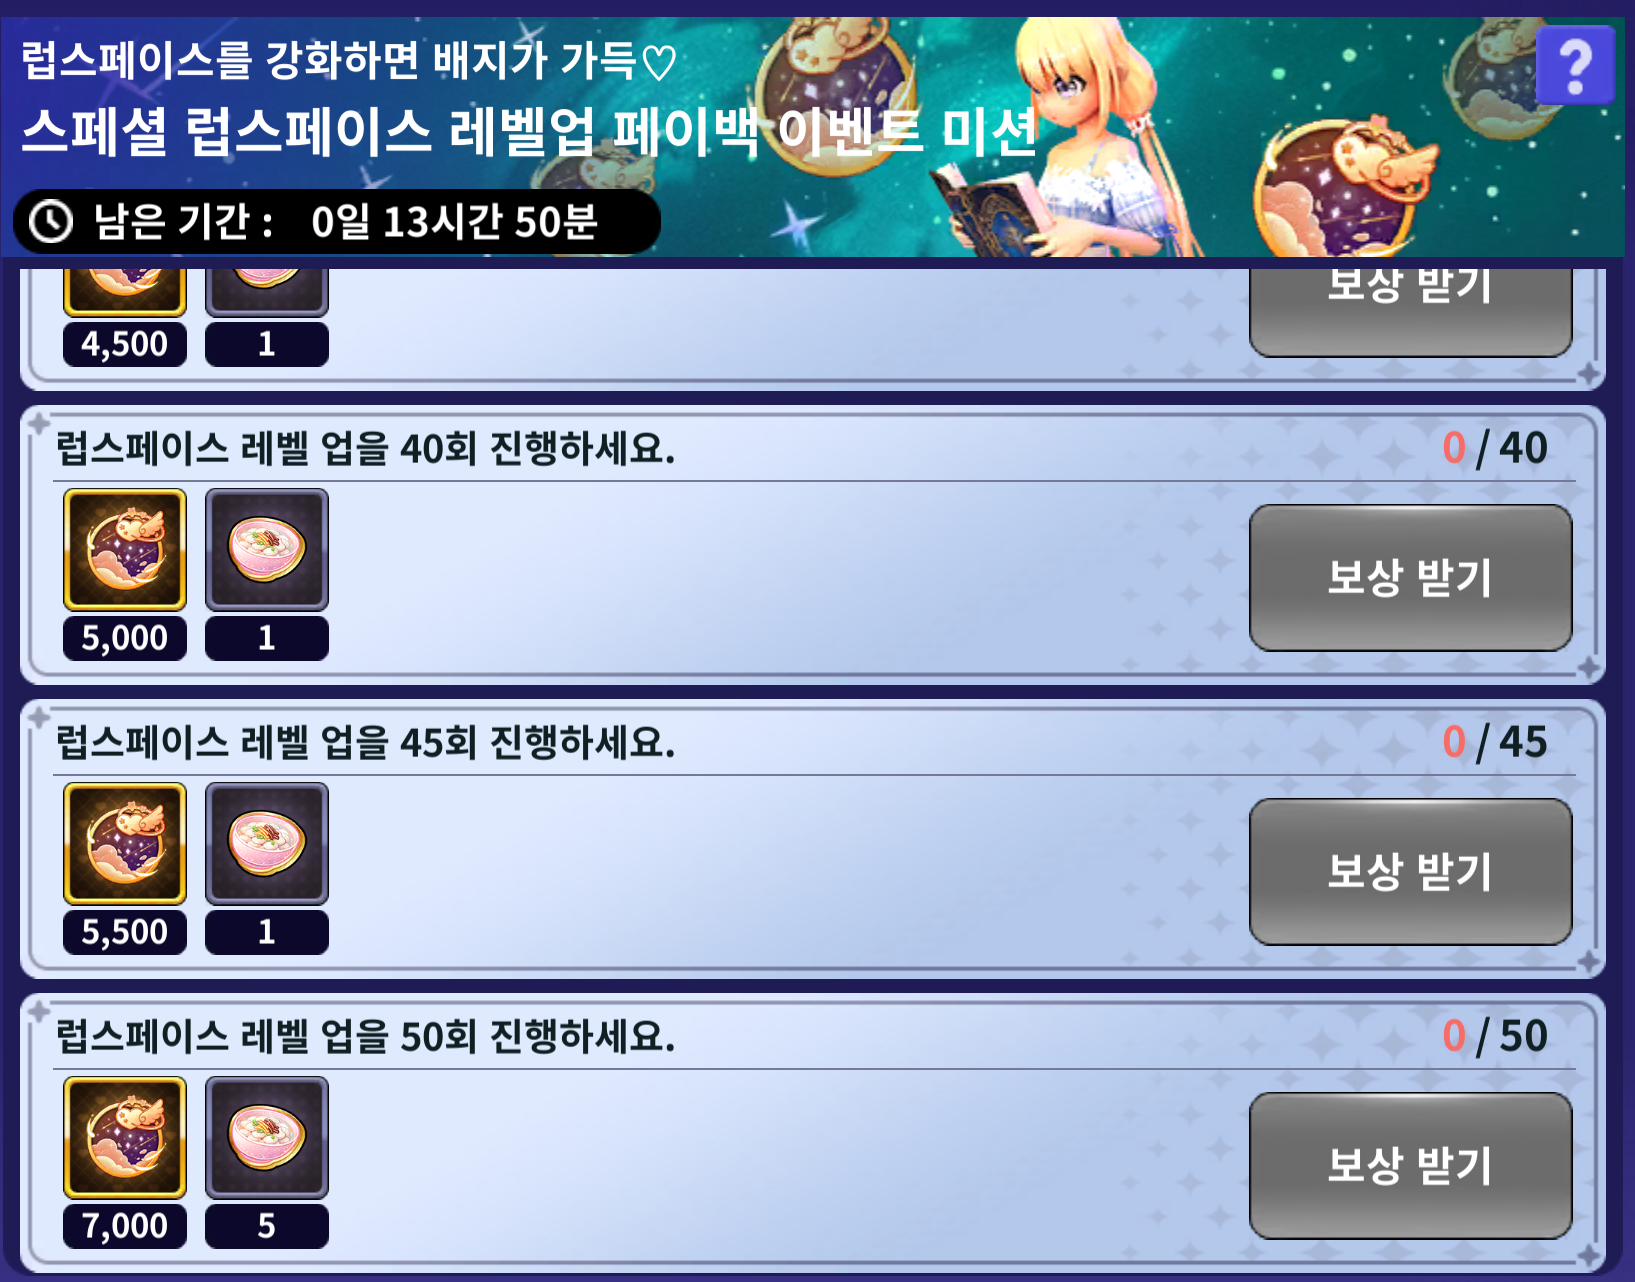Select the 5,000 badge quantity label
The width and height of the screenshot is (1635, 1282).
[125, 638]
